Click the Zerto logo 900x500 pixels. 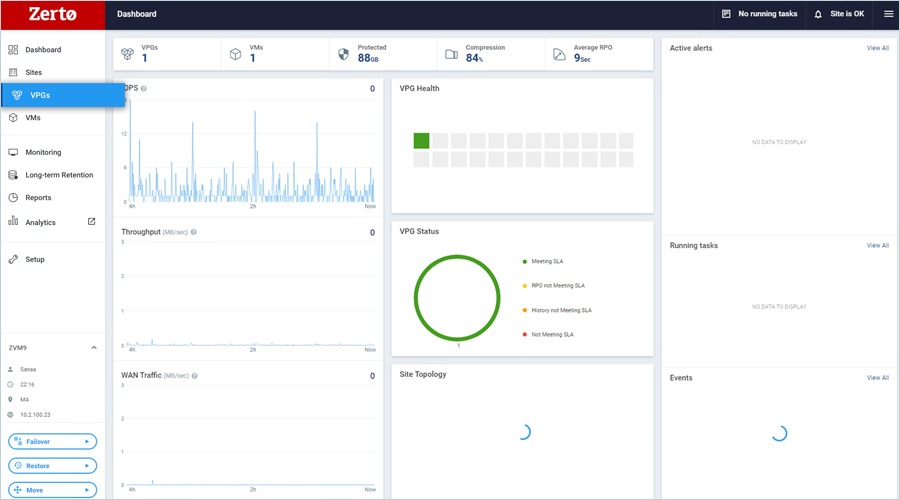pyautogui.click(x=52, y=15)
